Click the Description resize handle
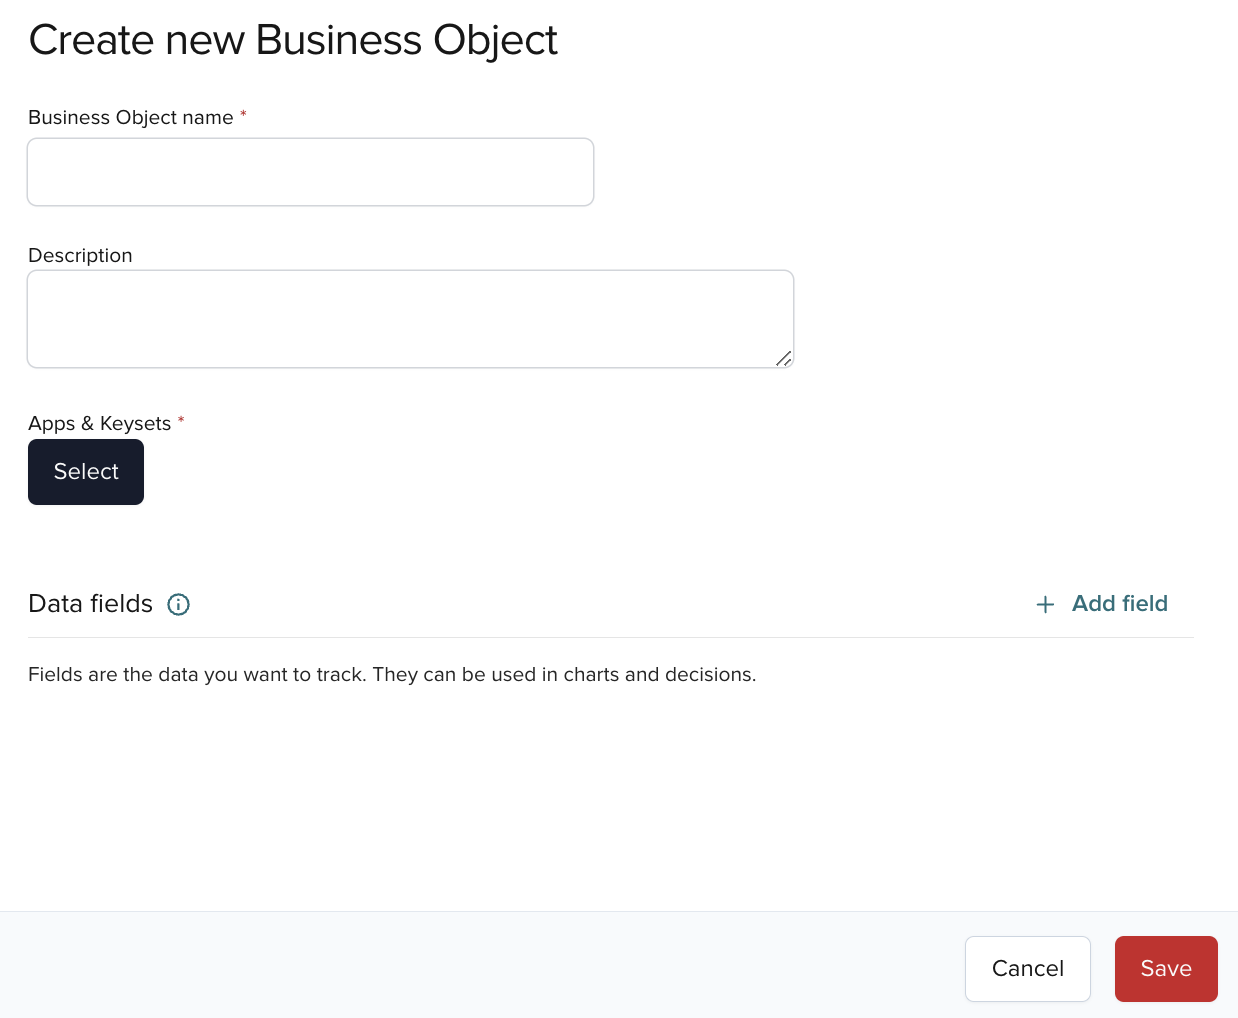 coord(784,360)
